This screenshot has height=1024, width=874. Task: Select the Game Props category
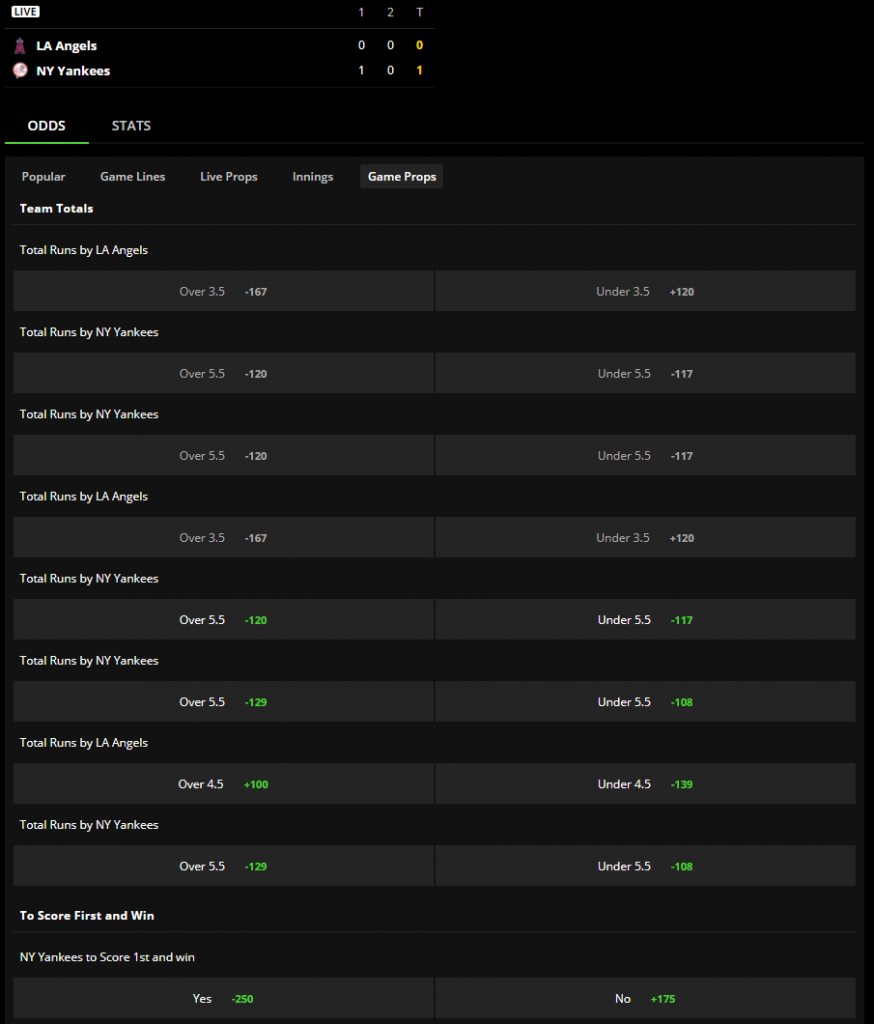tap(402, 176)
